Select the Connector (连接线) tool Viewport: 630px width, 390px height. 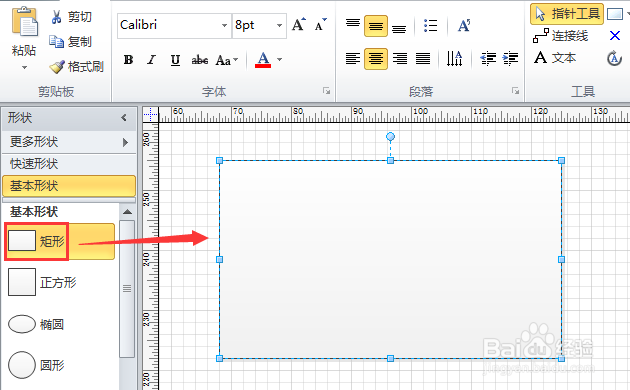point(560,36)
